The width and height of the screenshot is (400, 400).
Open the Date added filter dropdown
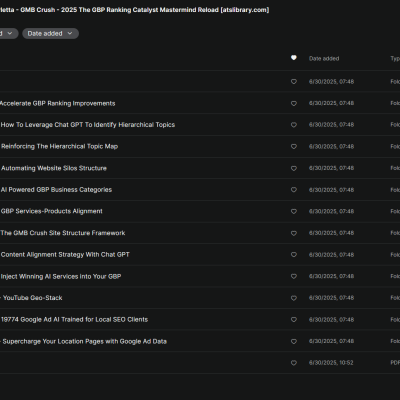[x=50, y=33]
